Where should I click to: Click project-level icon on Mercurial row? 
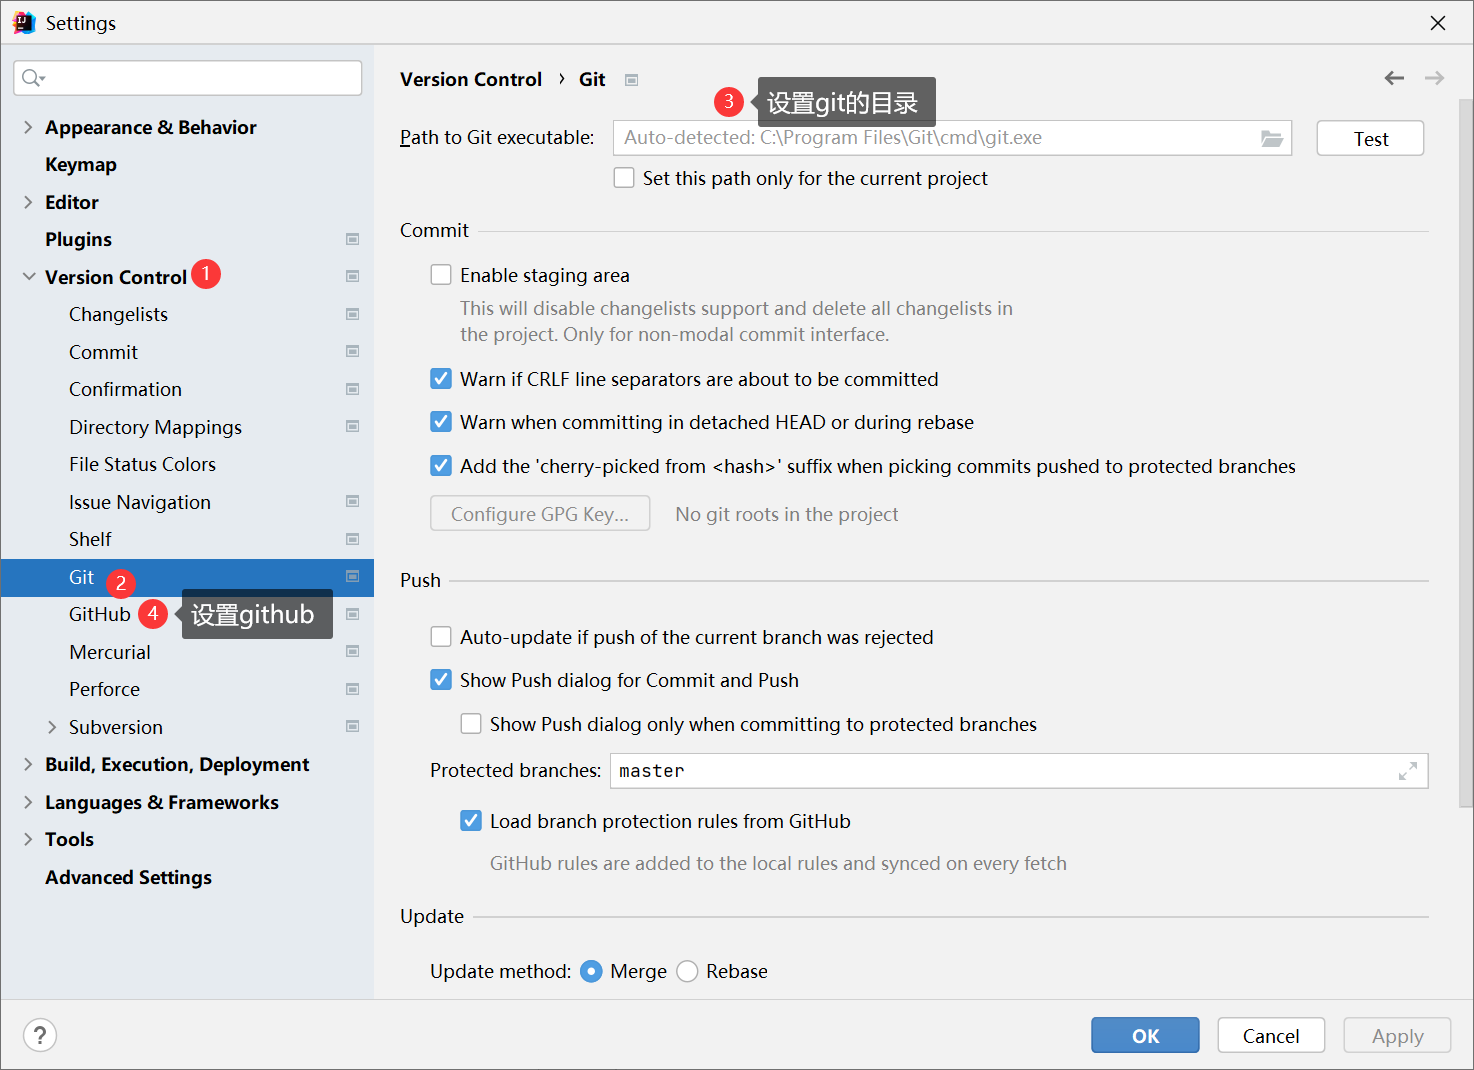352,651
